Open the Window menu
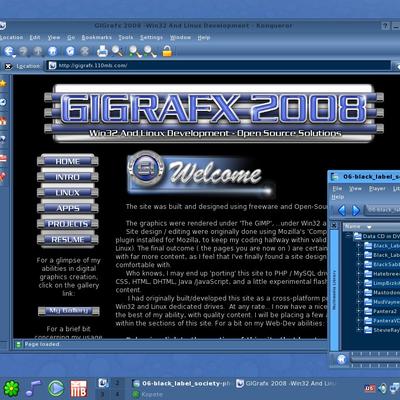 coord(180,37)
